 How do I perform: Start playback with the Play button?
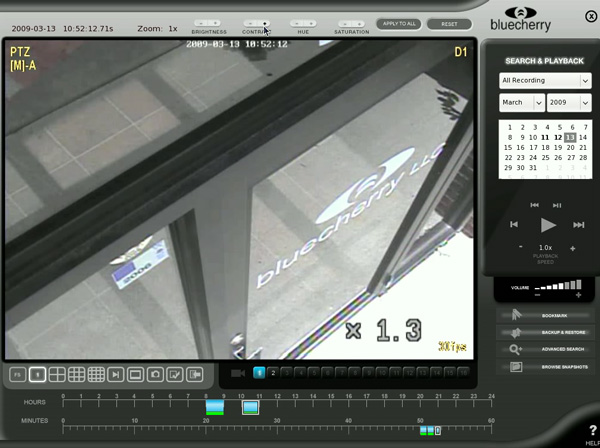(548, 225)
